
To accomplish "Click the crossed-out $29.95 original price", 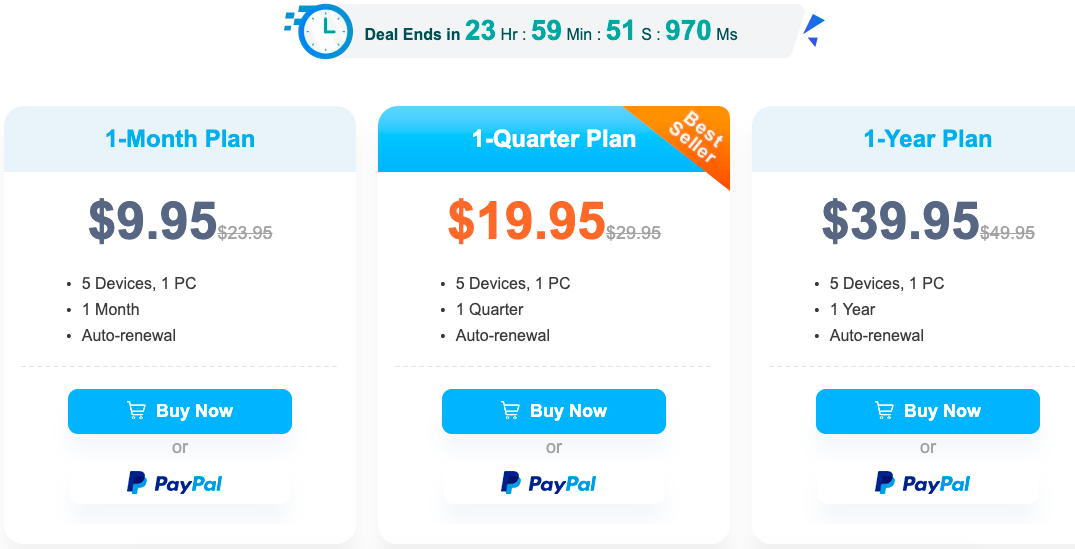I will tap(633, 233).
